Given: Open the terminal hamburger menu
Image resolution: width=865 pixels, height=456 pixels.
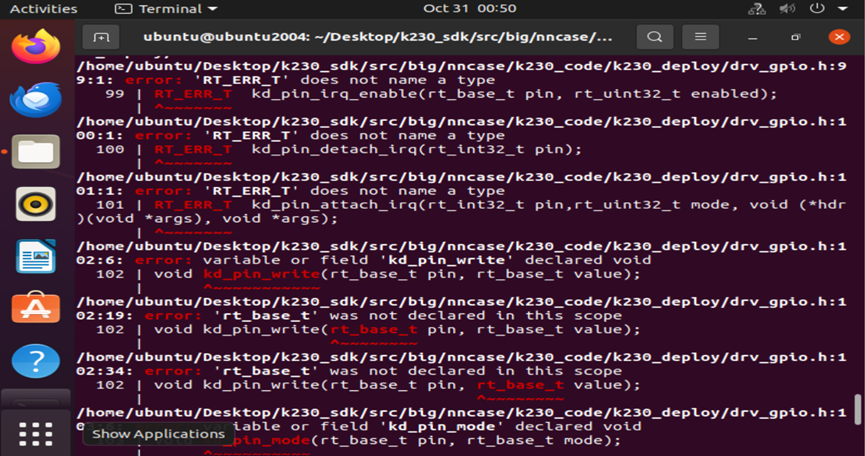Looking at the screenshot, I should 700,37.
